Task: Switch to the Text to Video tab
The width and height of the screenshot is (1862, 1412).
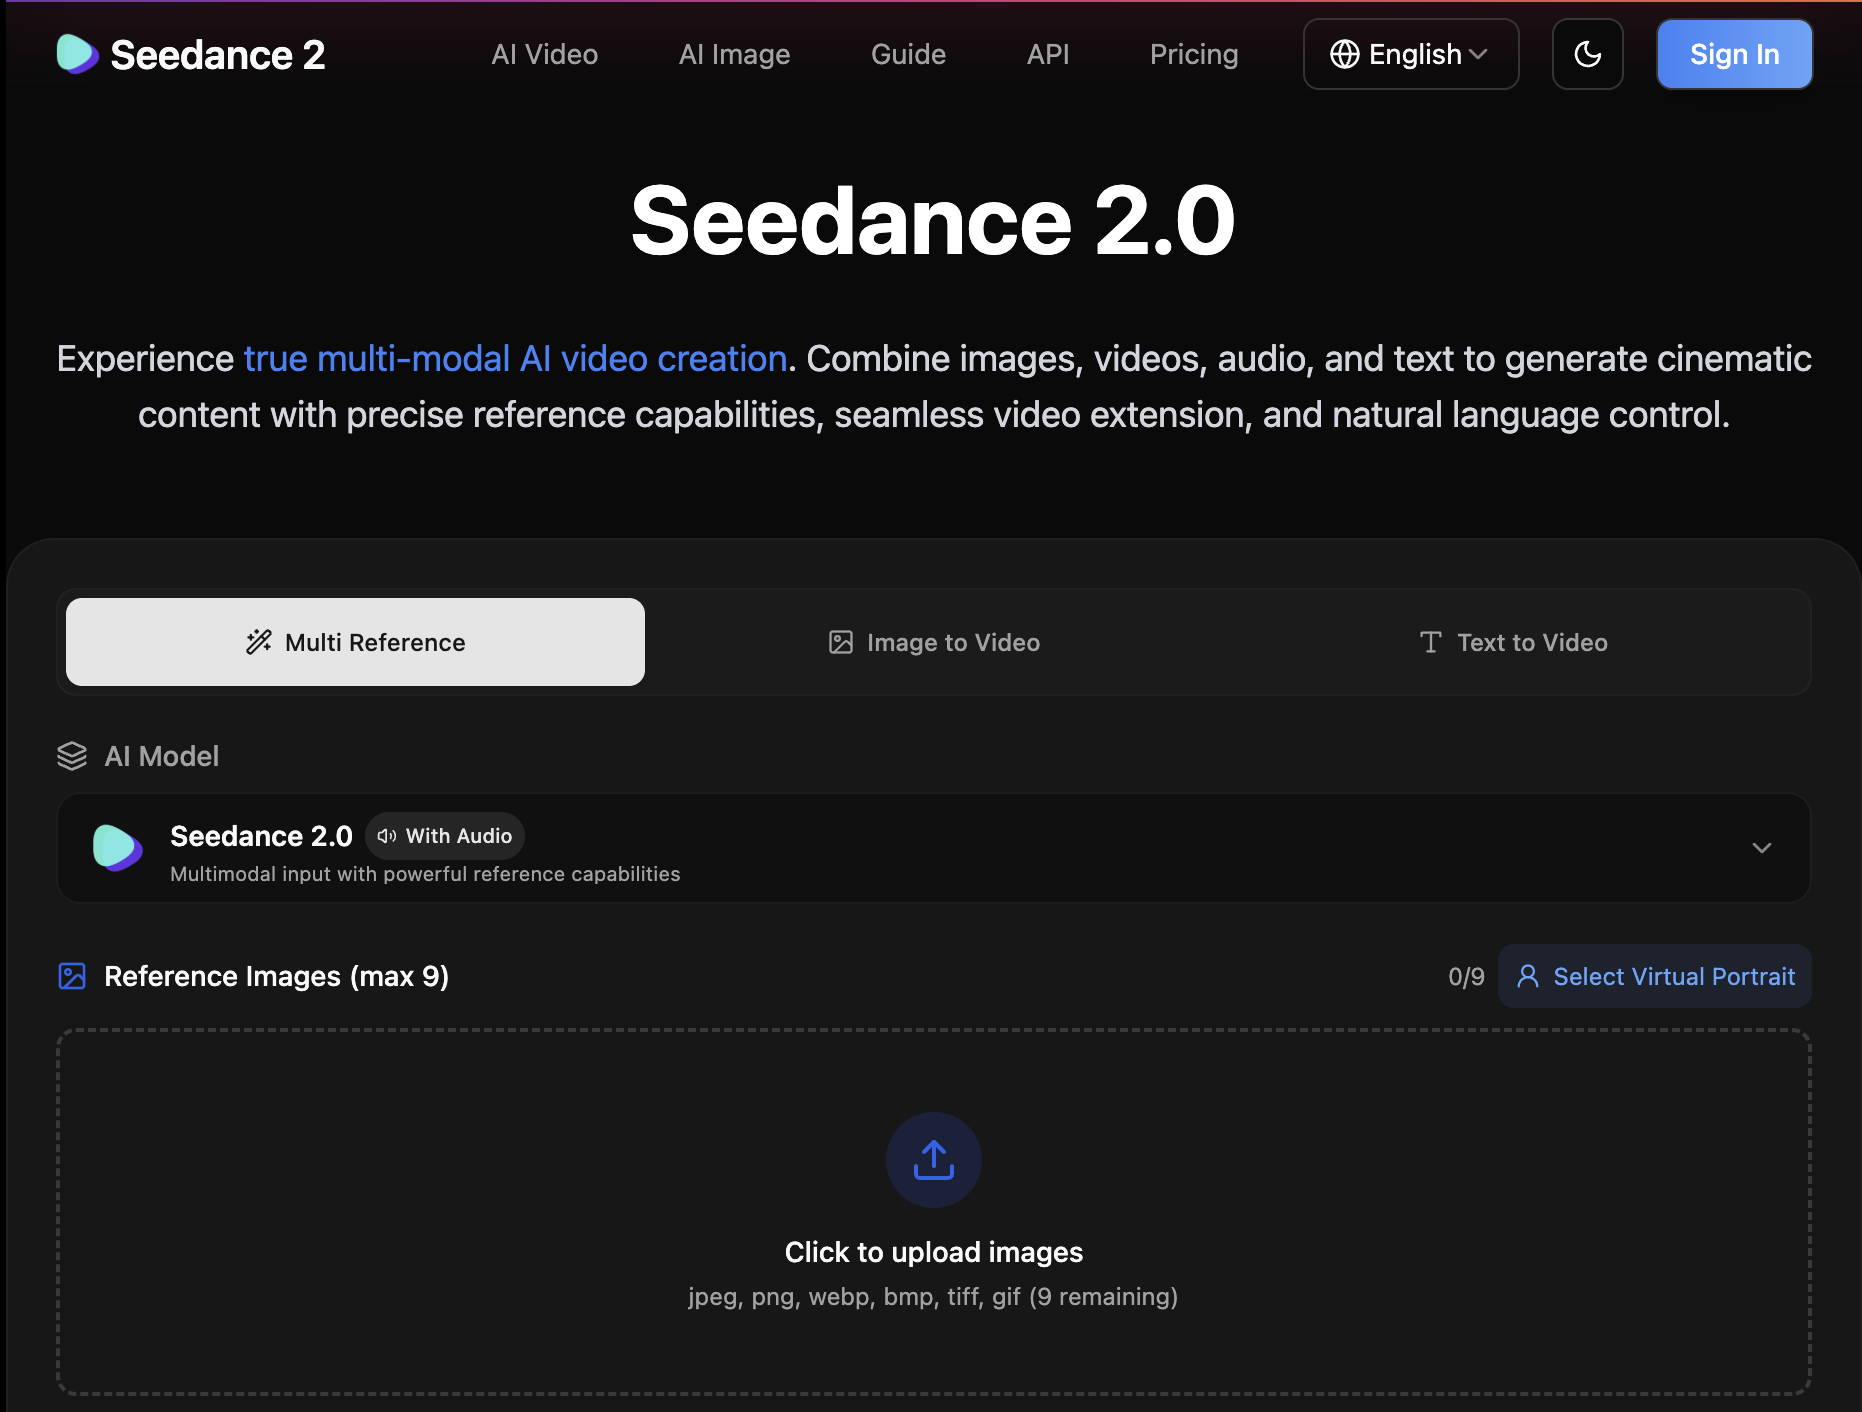Action: 1513,642
